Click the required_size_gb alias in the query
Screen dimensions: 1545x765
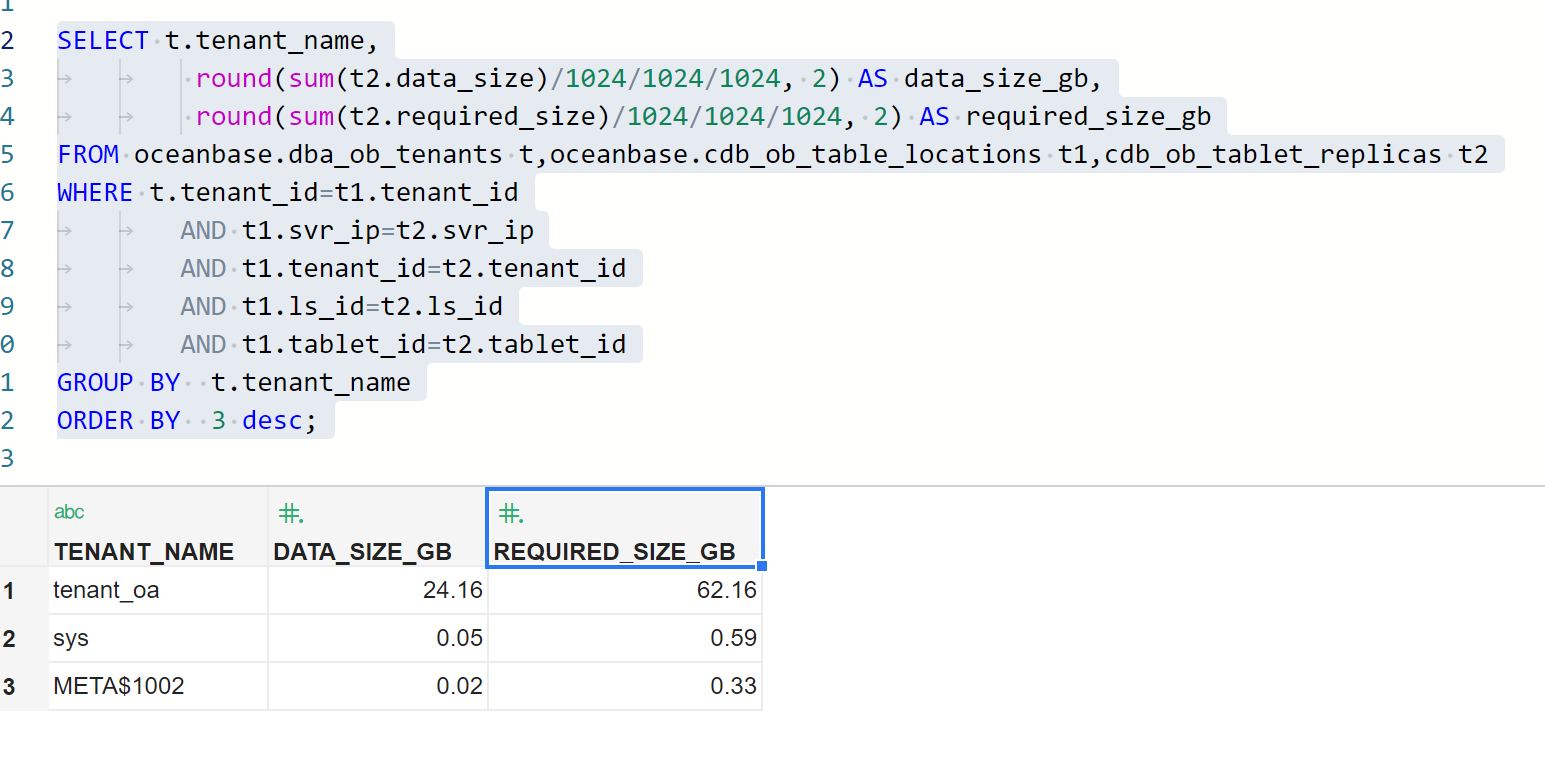1088,117
